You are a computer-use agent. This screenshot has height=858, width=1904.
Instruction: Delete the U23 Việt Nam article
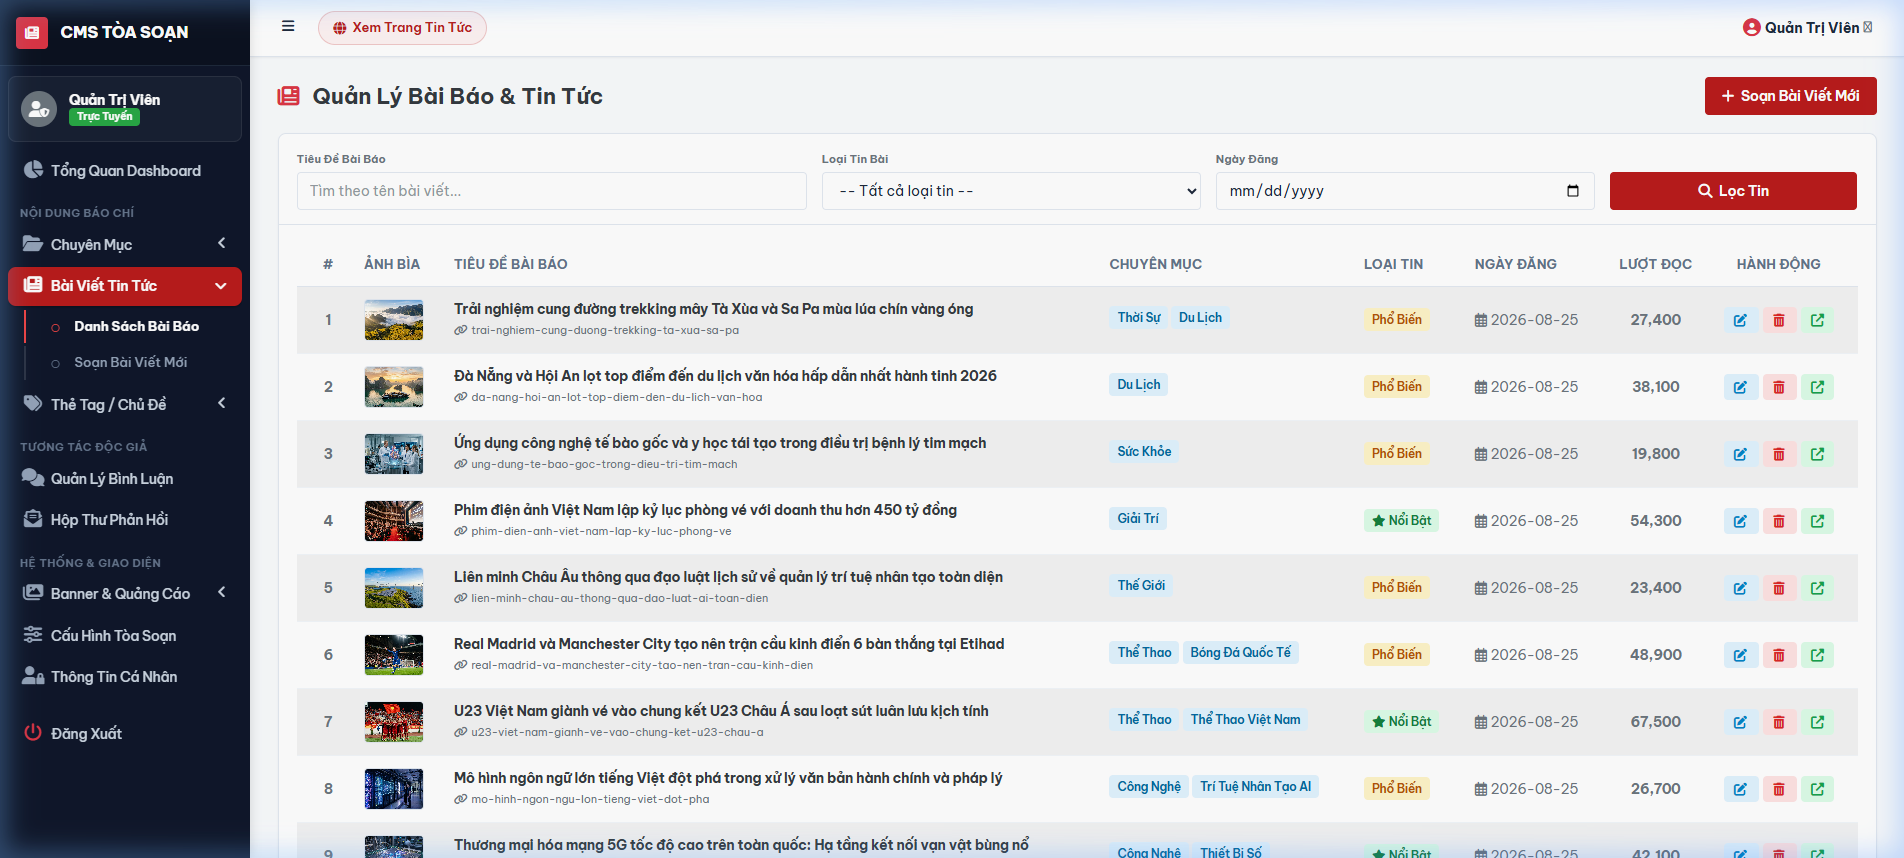click(1779, 722)
